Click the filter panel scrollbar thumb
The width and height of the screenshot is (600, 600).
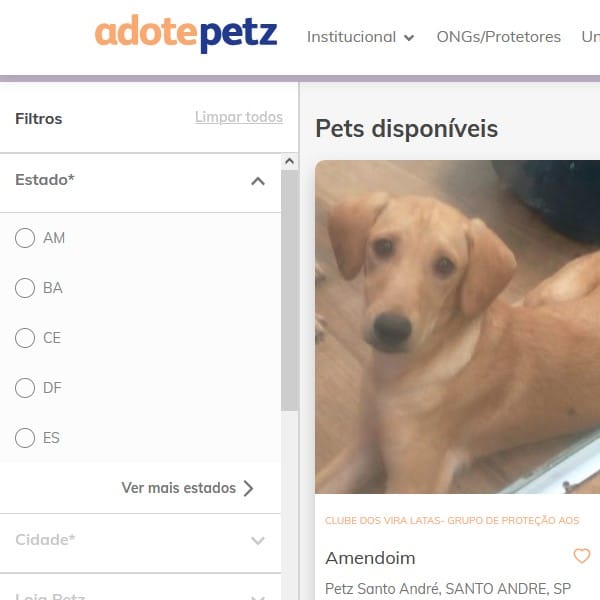289,291
